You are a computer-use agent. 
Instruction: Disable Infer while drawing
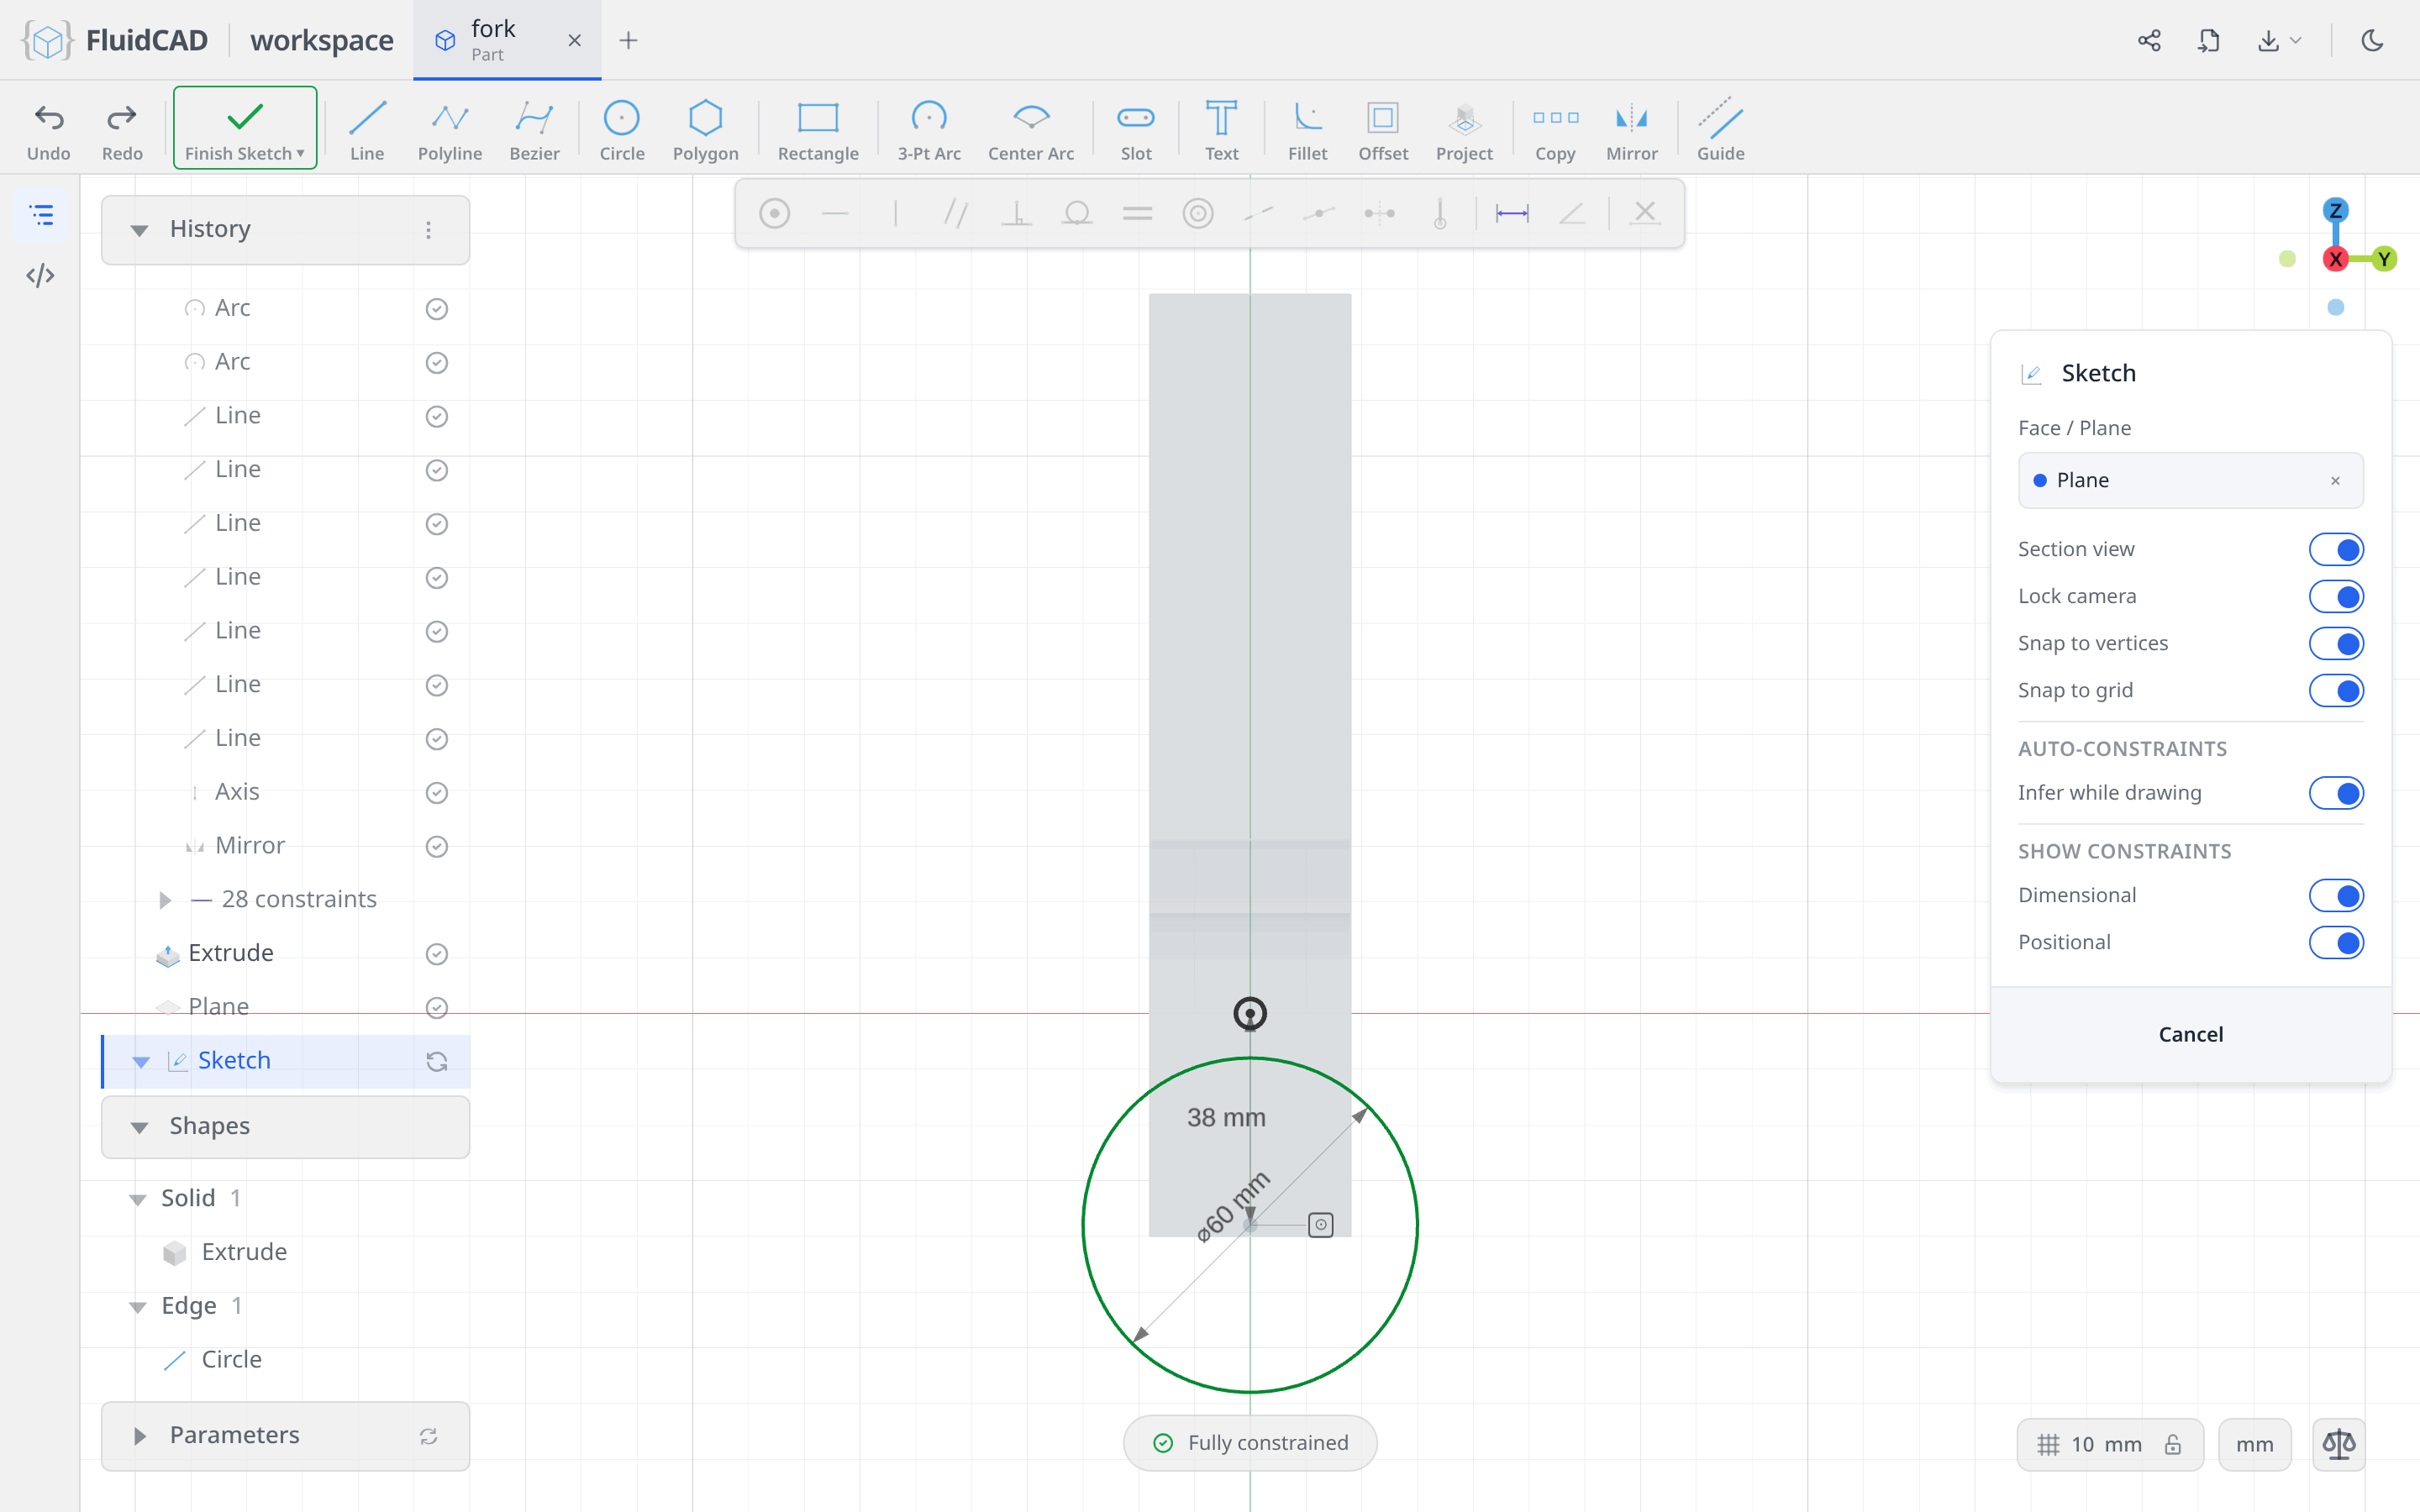tap(2336, 793)
